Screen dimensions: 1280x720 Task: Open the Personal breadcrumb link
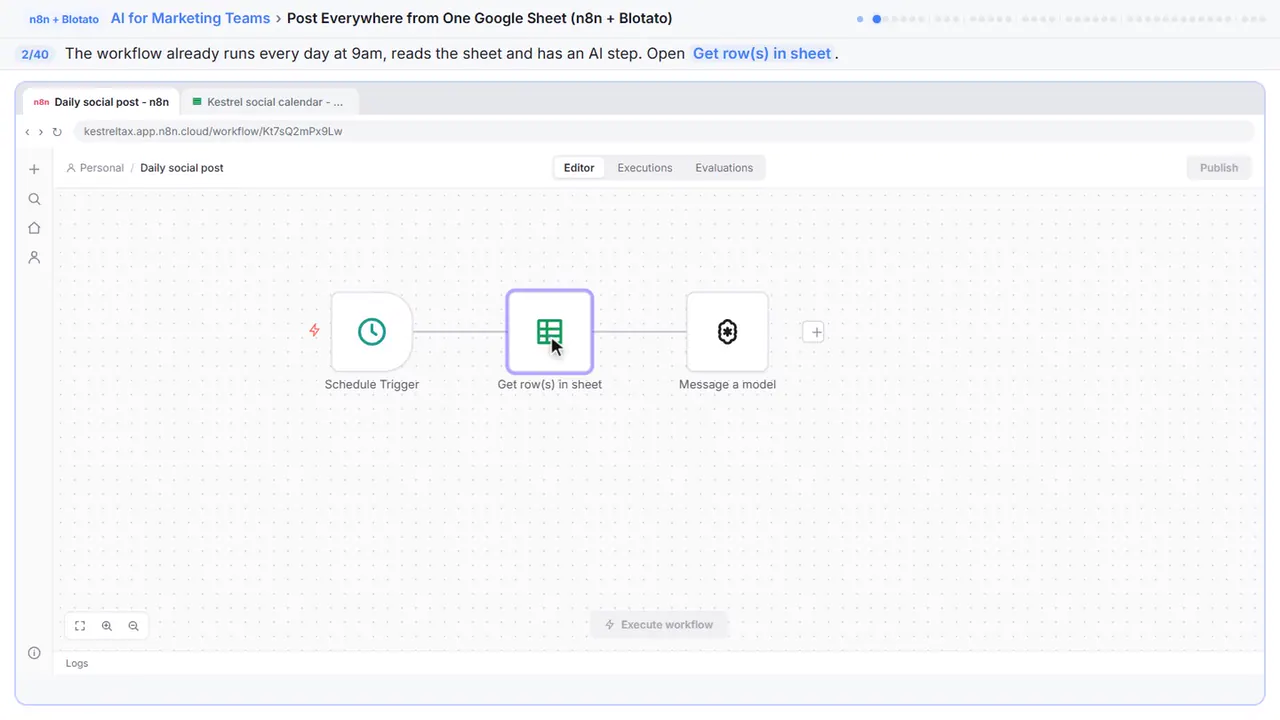[95, 168]
